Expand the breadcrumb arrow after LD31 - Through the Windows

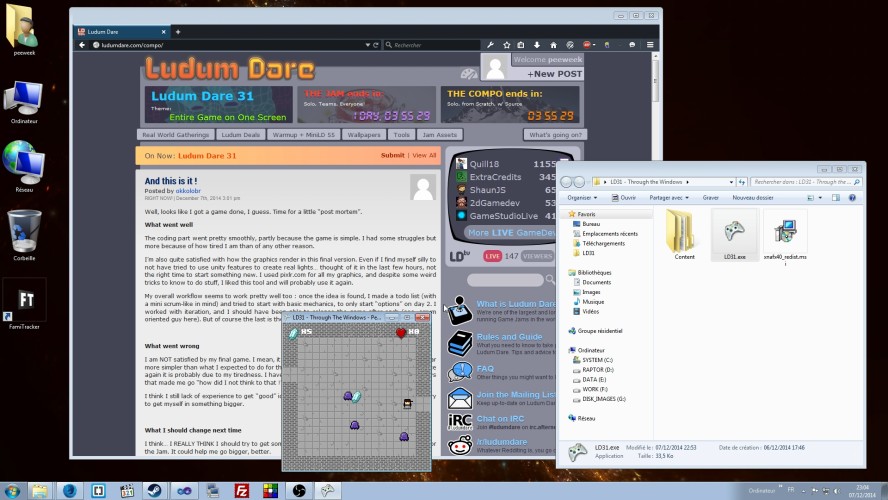[x=688, y=182]
